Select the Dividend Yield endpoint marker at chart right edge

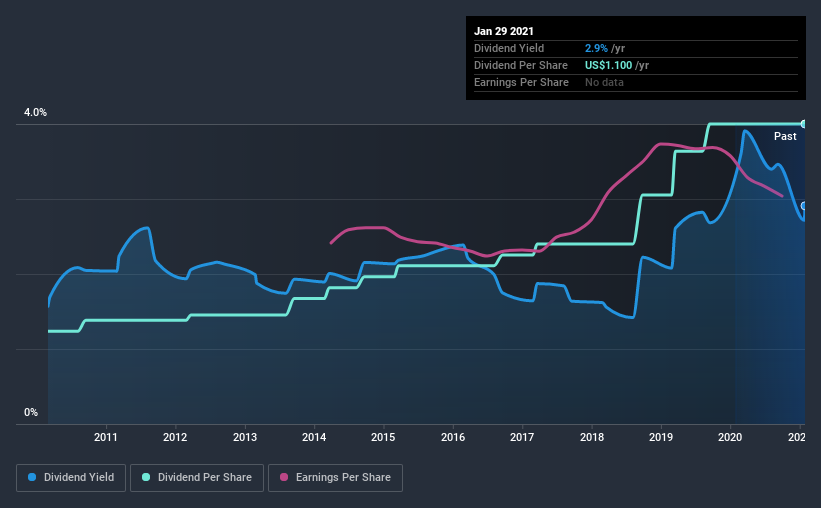[x=803, y=206]
